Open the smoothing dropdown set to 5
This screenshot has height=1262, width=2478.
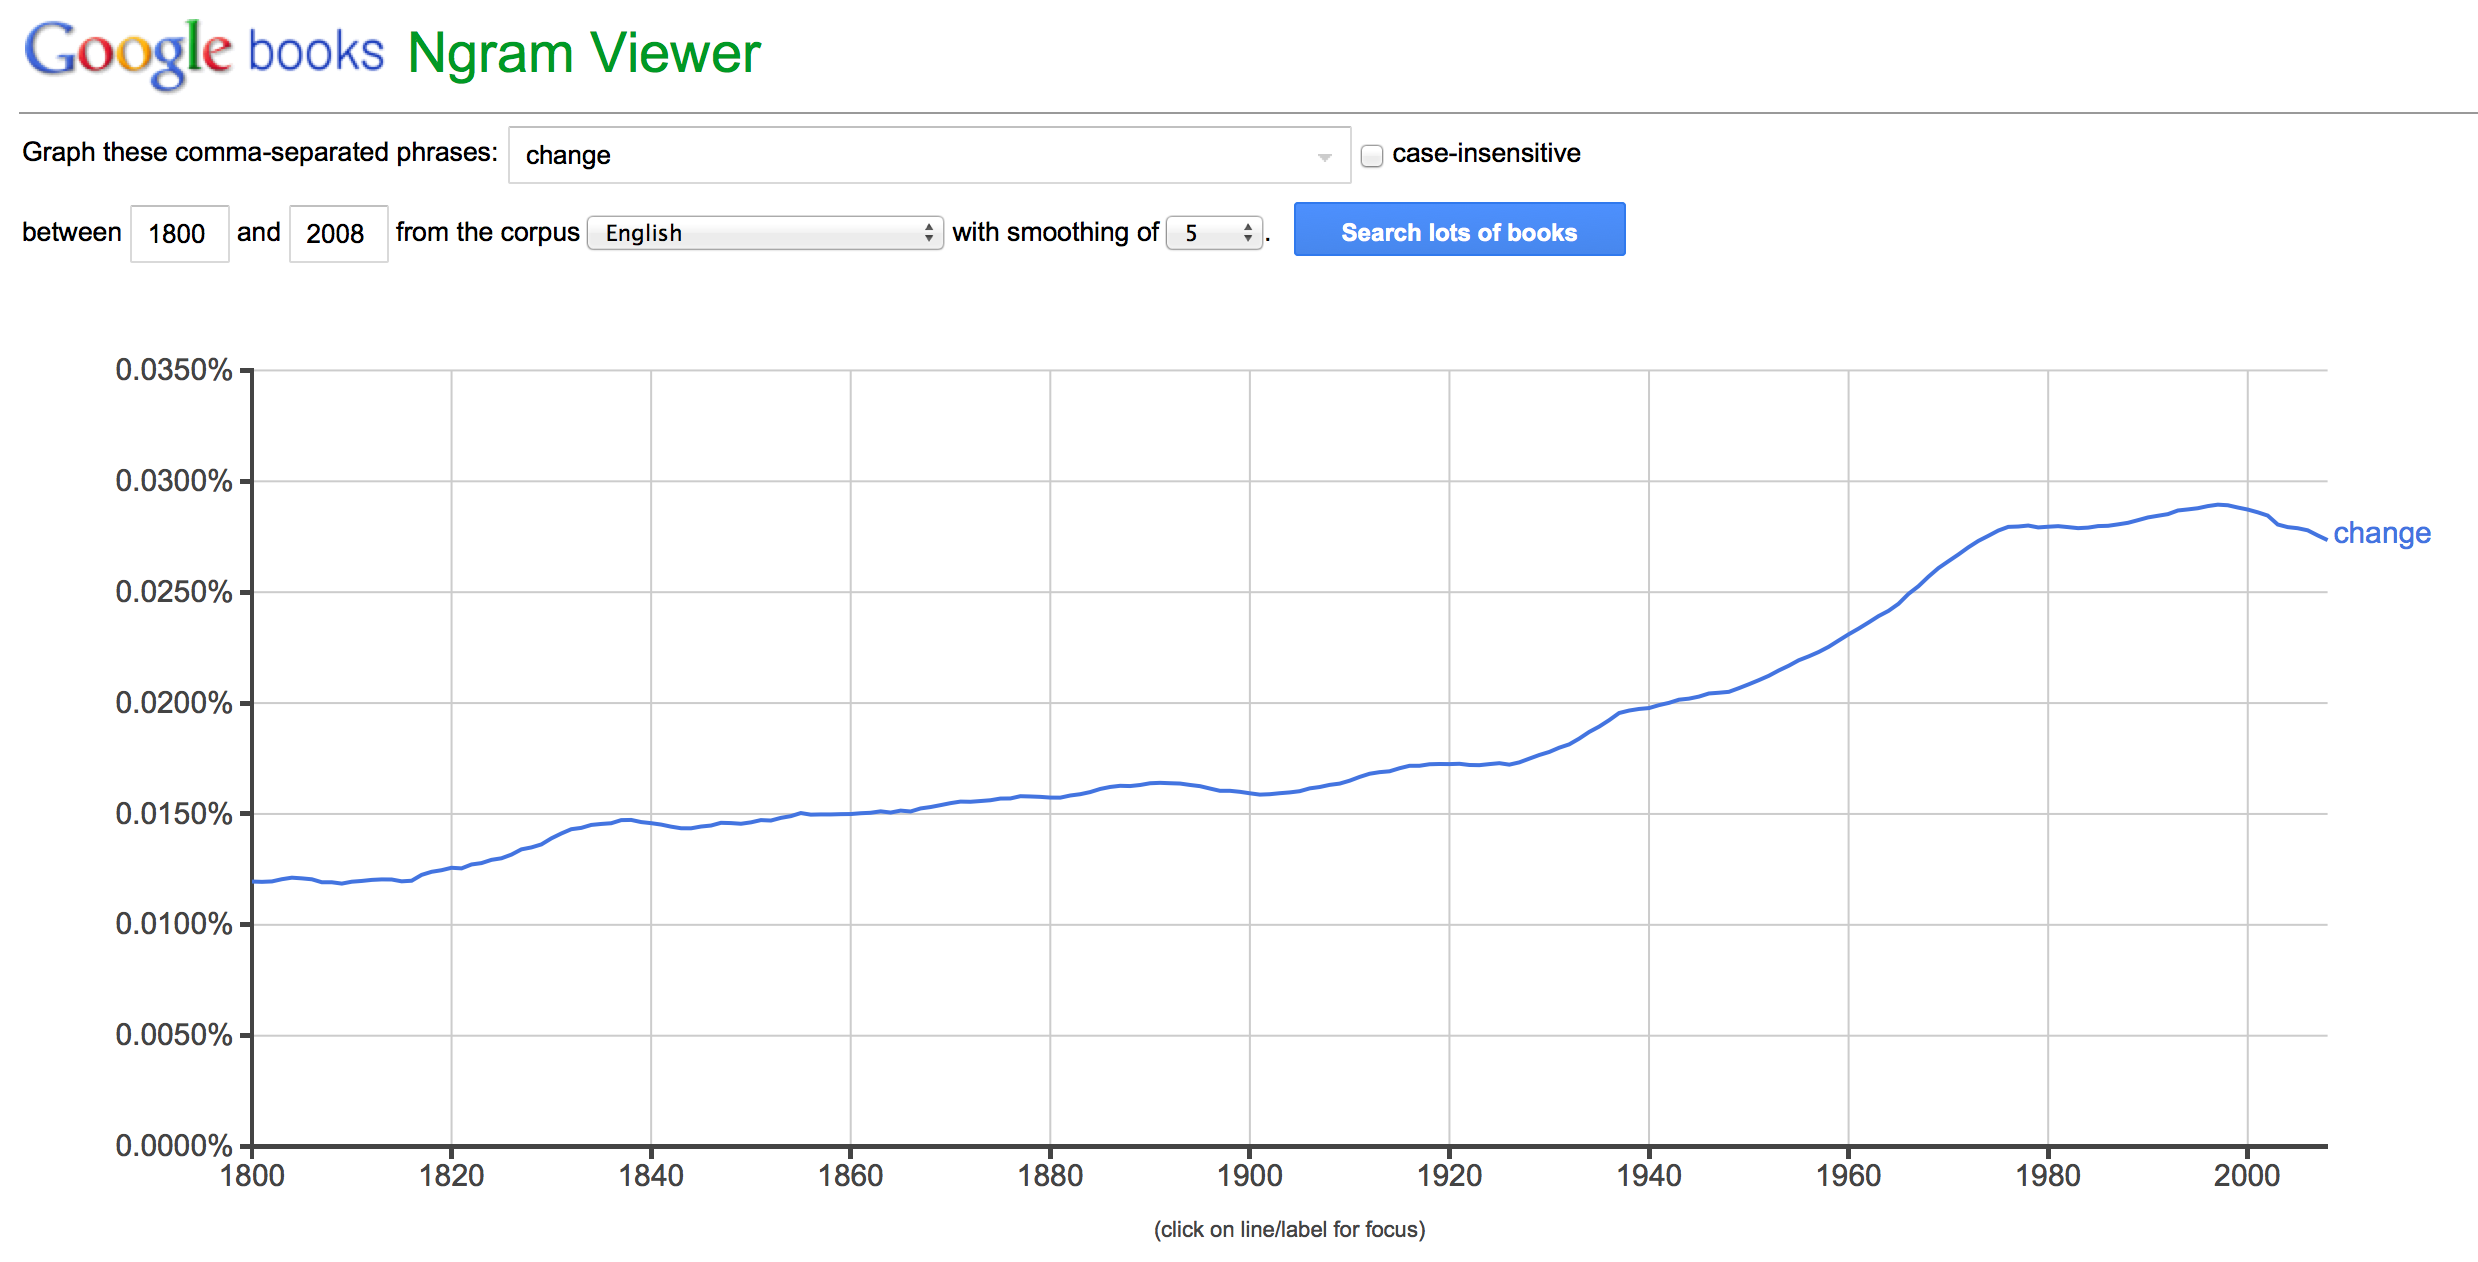coord(1215,233)
